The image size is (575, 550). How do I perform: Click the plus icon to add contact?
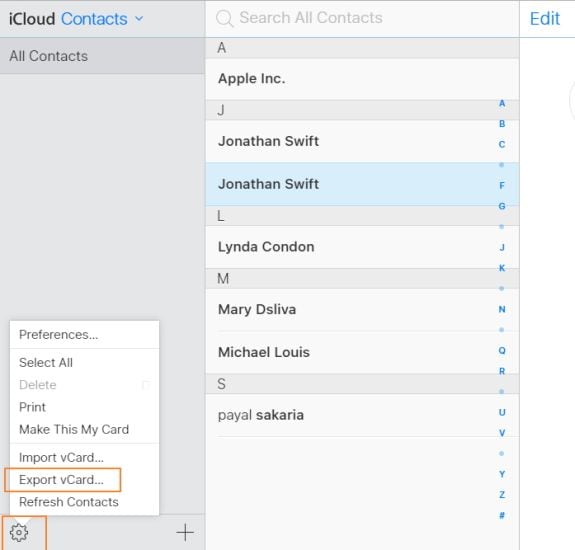click(x=185, y=532)
